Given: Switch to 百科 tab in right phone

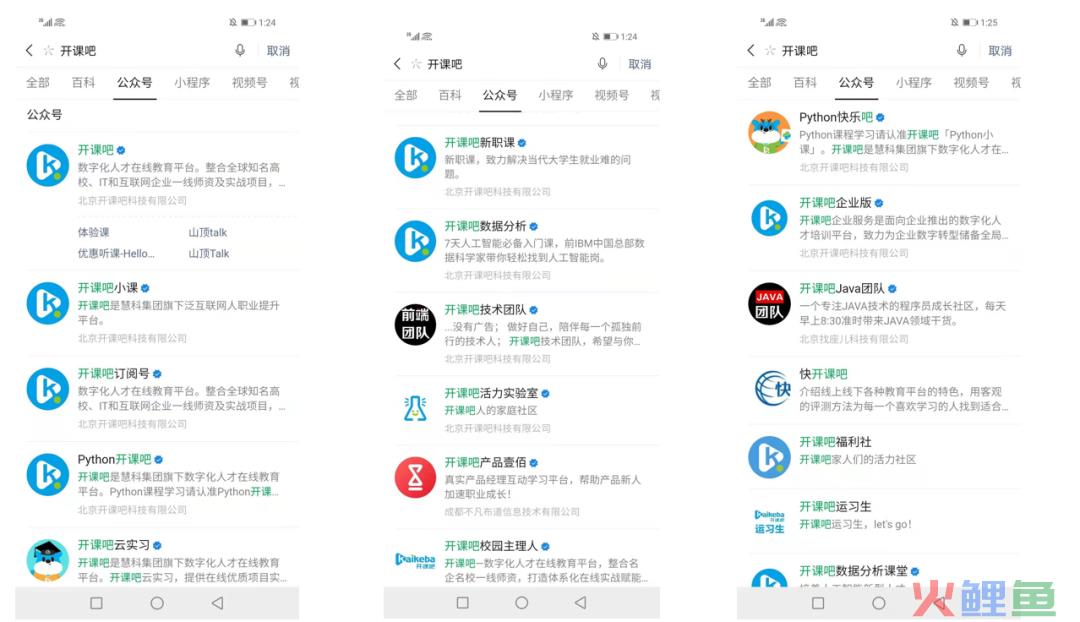Looking at the screenshot, I should pyautogui.click(x=805, y=83).
